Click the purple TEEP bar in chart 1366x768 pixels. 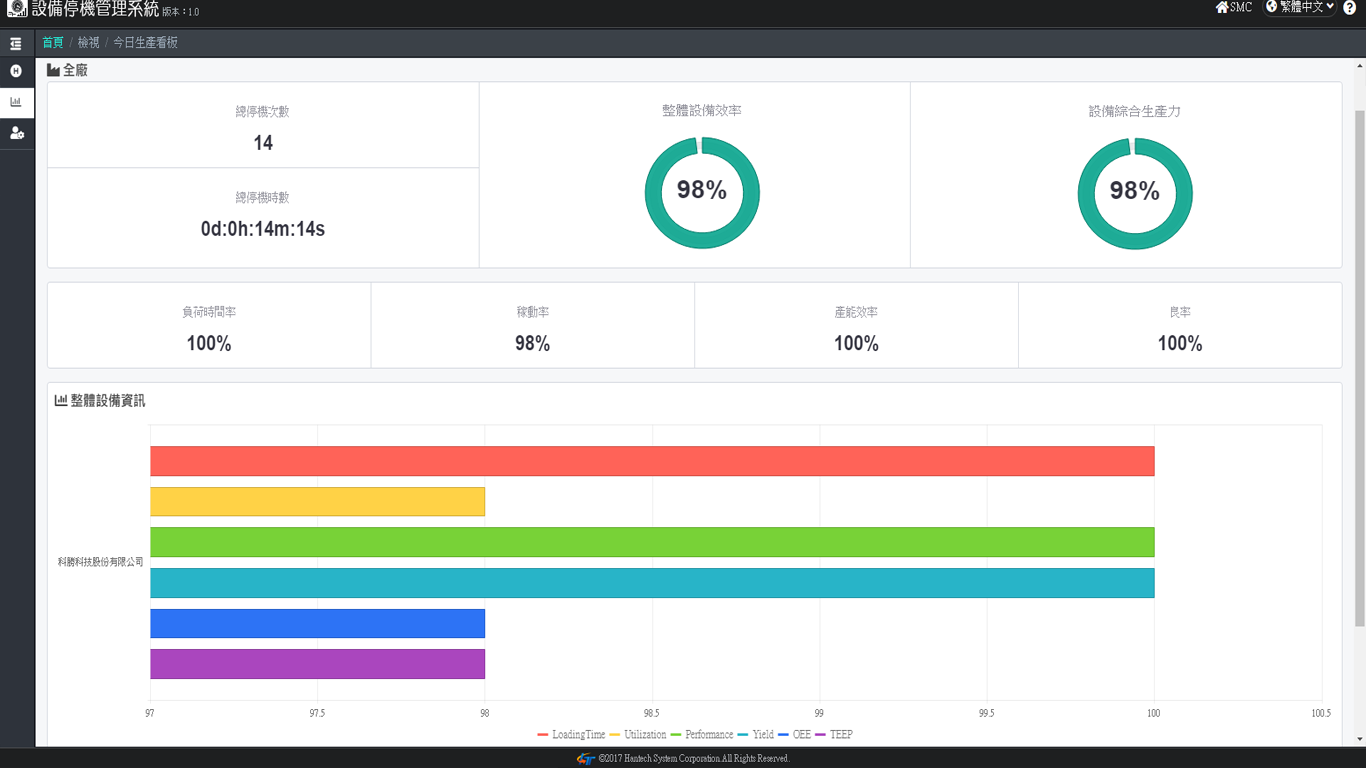click(x=317, y=664)
